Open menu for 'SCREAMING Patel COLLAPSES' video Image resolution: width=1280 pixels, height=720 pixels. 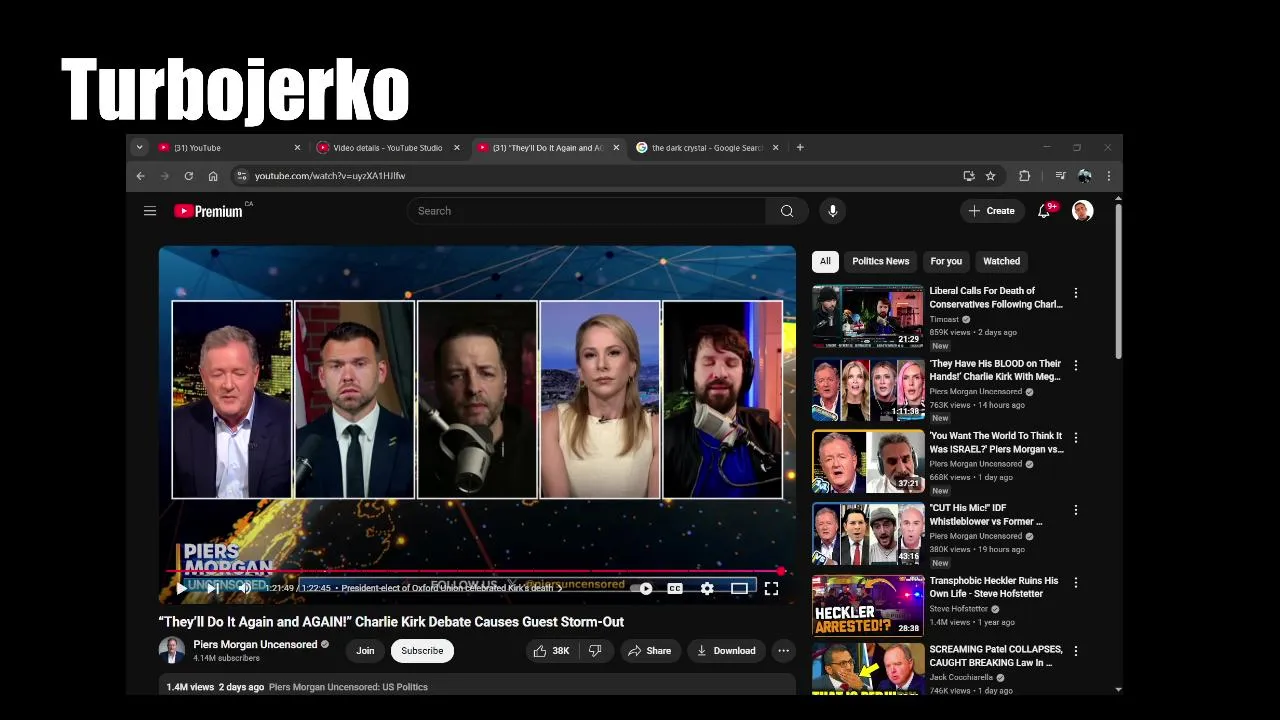[x=1076, y=651]
